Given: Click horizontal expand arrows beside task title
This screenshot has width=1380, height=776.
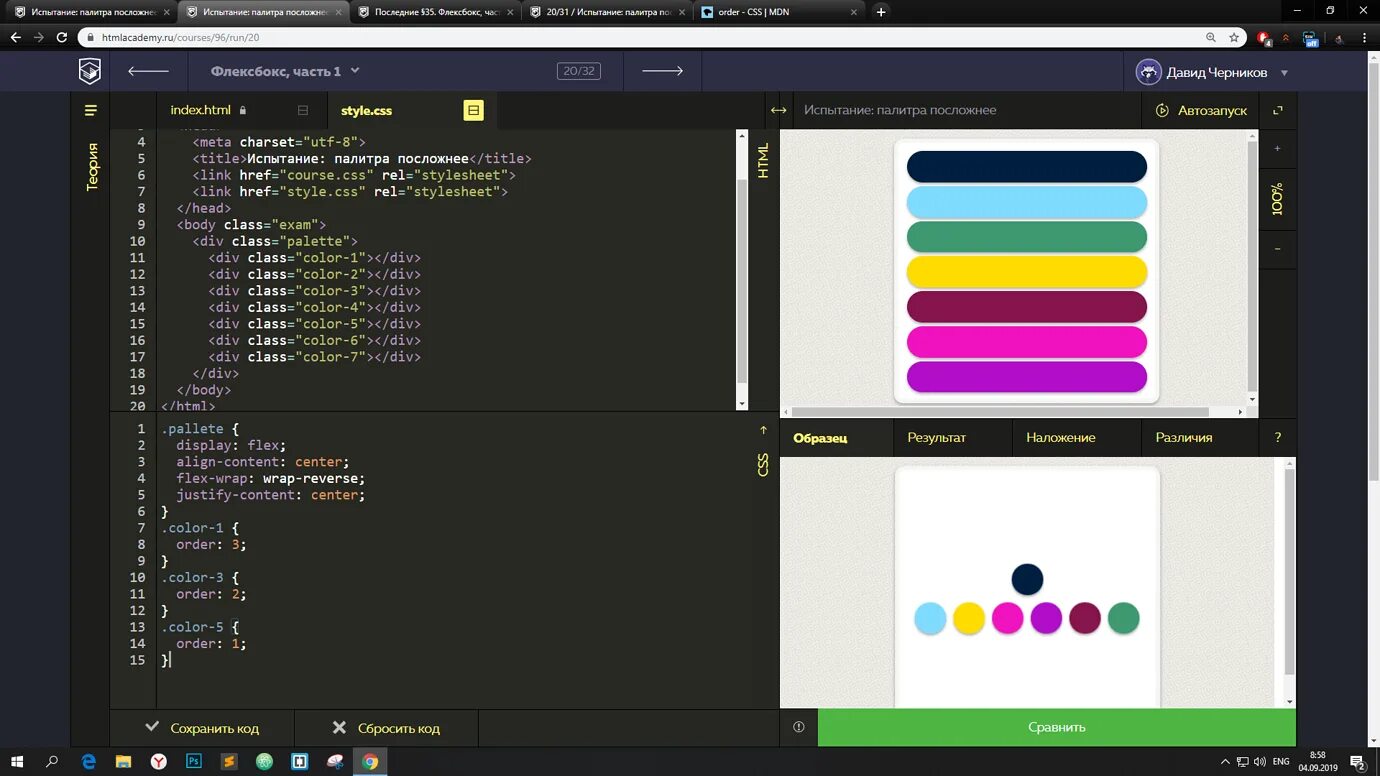Looking at the screenshot, I should pos(778,110).
